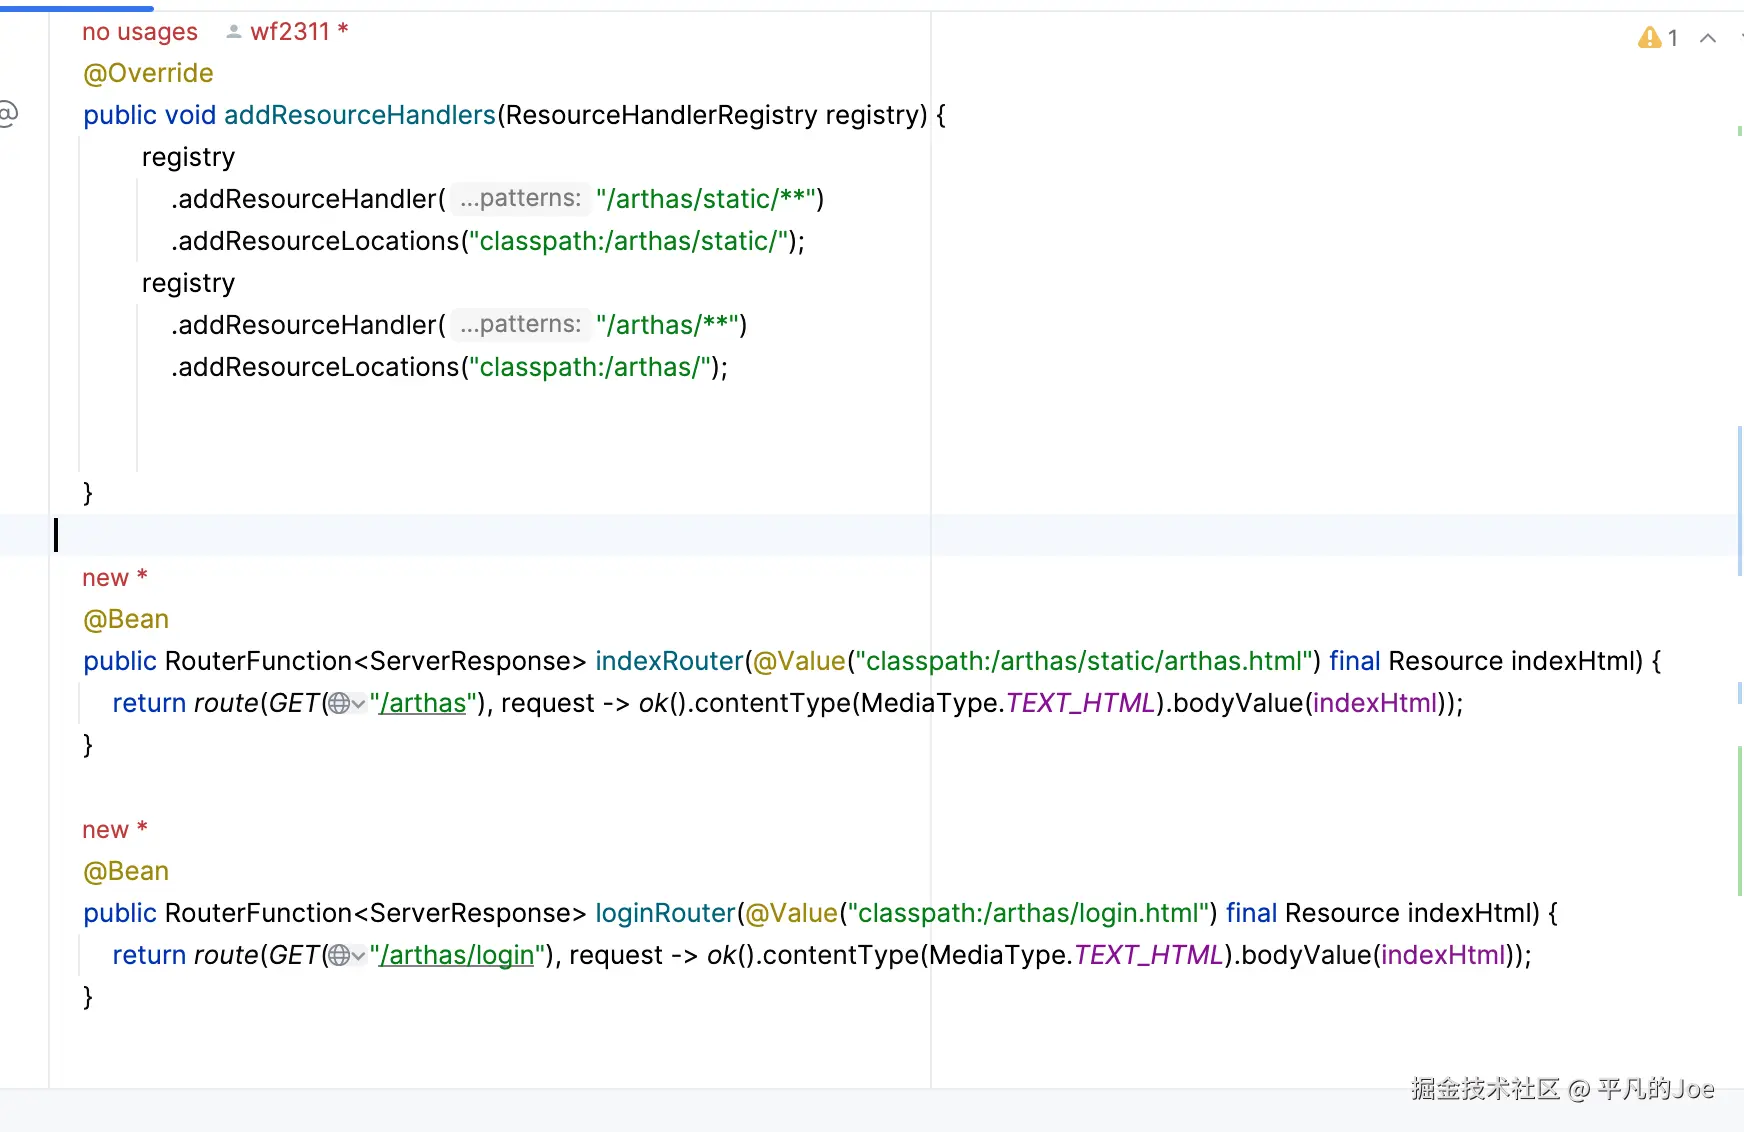This screenshot has height=1132, width=1744.
Task: Open the globe URL menu before "/arthas/login"
Action: coord(346,955)
